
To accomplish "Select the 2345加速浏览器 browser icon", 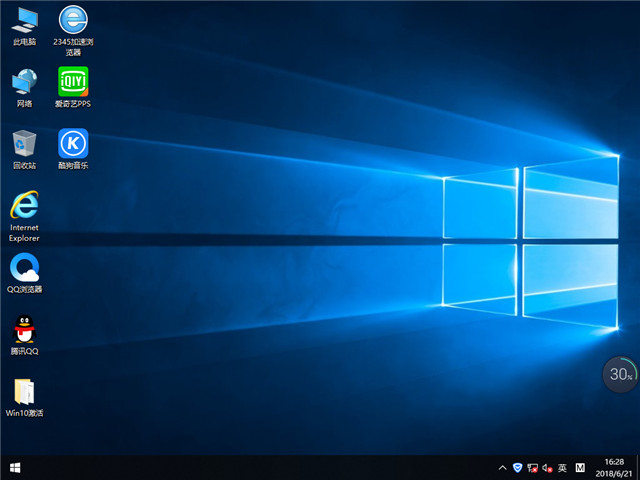I will (73, 30).
